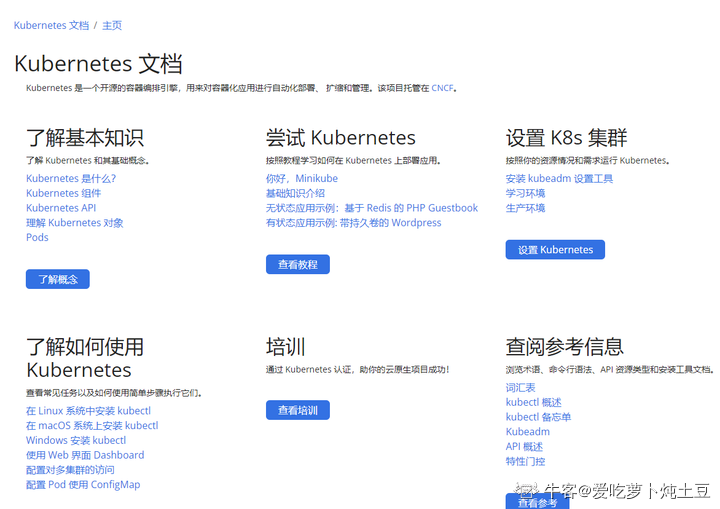Click the 查阅参考信息 section heading

564,347
